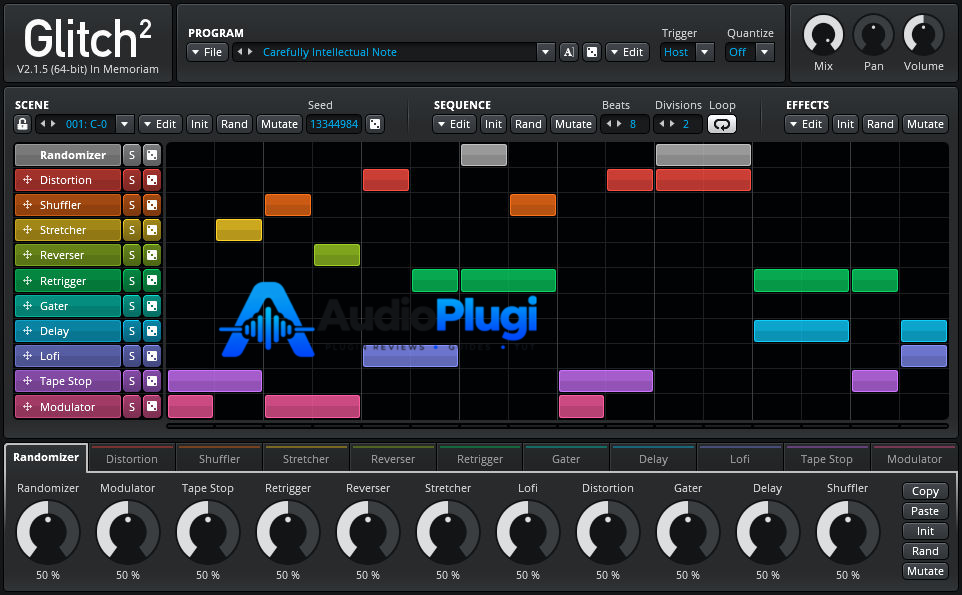This screenshot has height=595, width=962.
Task: Click the Retrigger row dice icon
Action: (152, 280)
